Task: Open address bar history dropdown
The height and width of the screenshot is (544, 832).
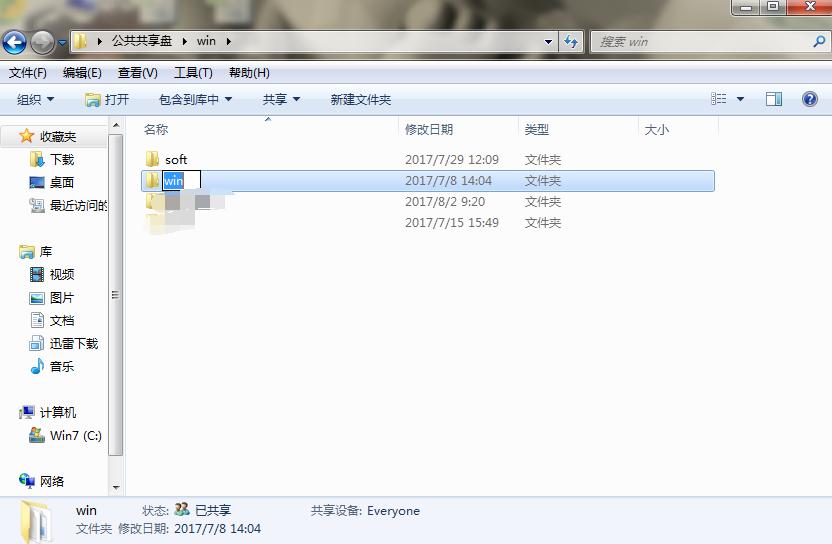Action: pyautogui.click(x=549, y=42)
